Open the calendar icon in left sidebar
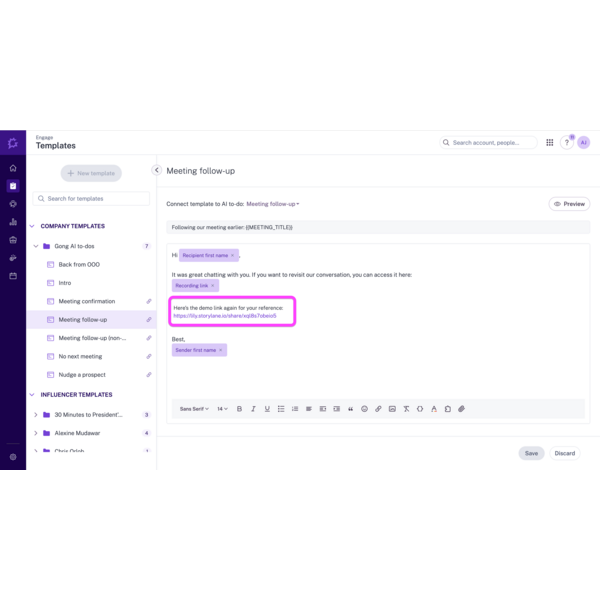The height and width of the screenshot is (600, 600). coord(13,276)
